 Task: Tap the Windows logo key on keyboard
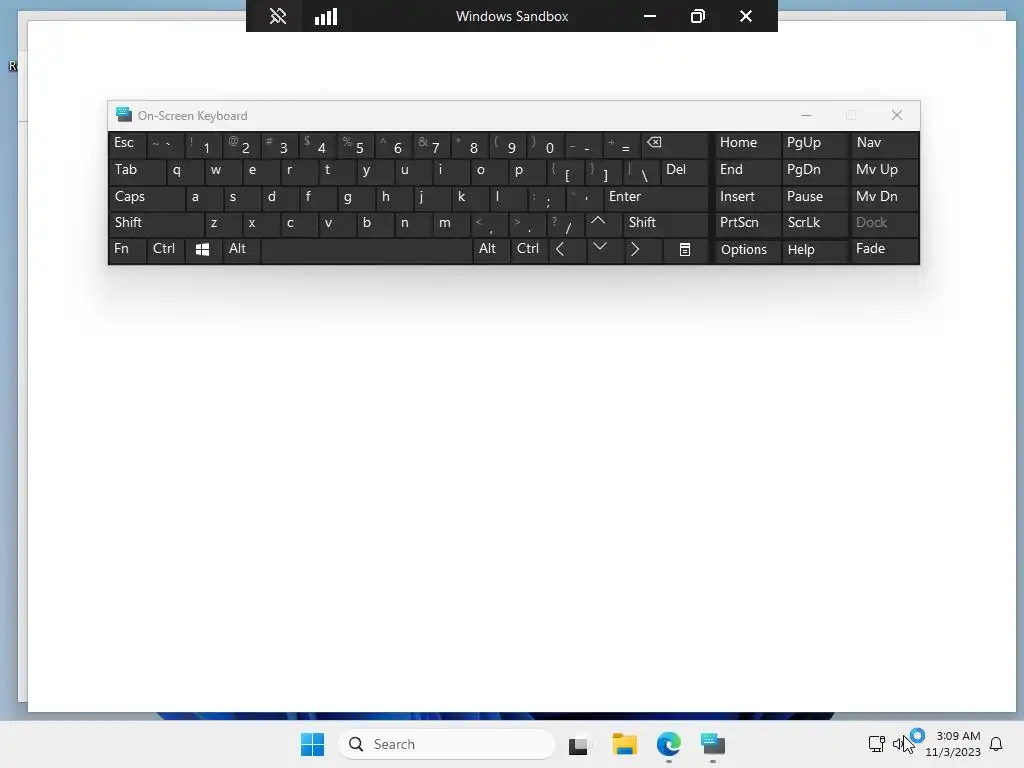[202, 249]
